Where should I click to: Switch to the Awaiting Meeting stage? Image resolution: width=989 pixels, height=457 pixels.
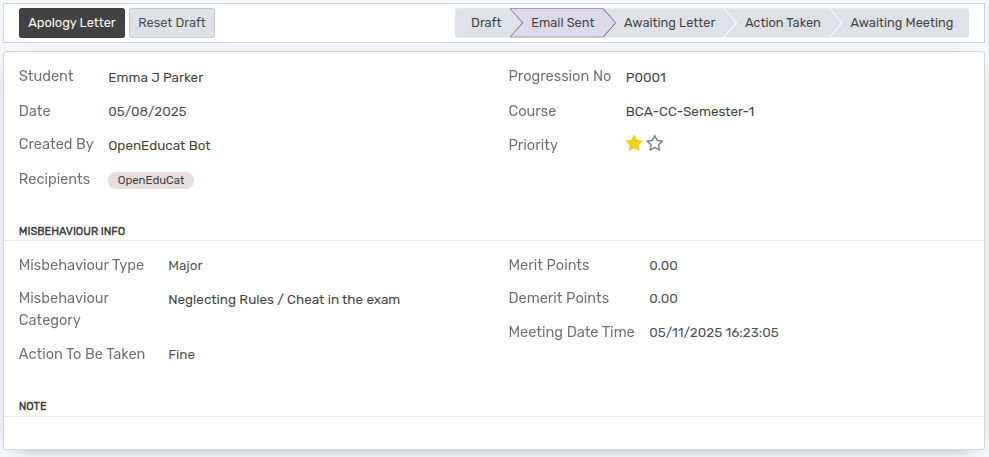click(x=901, y=23)
